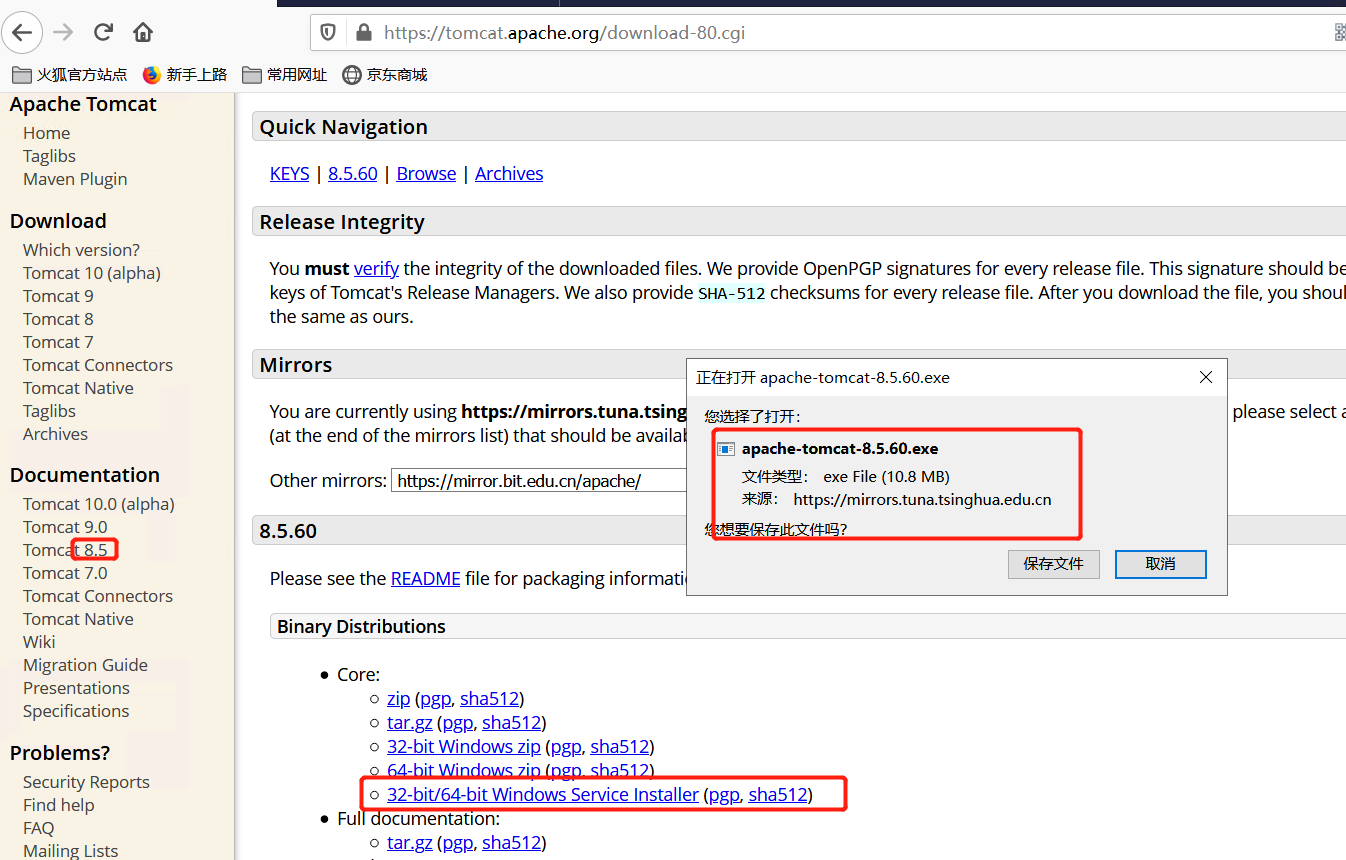Open Tomcat 7.0 documentation link
The width and height of the screenshot is (1346, 860).
65,573
